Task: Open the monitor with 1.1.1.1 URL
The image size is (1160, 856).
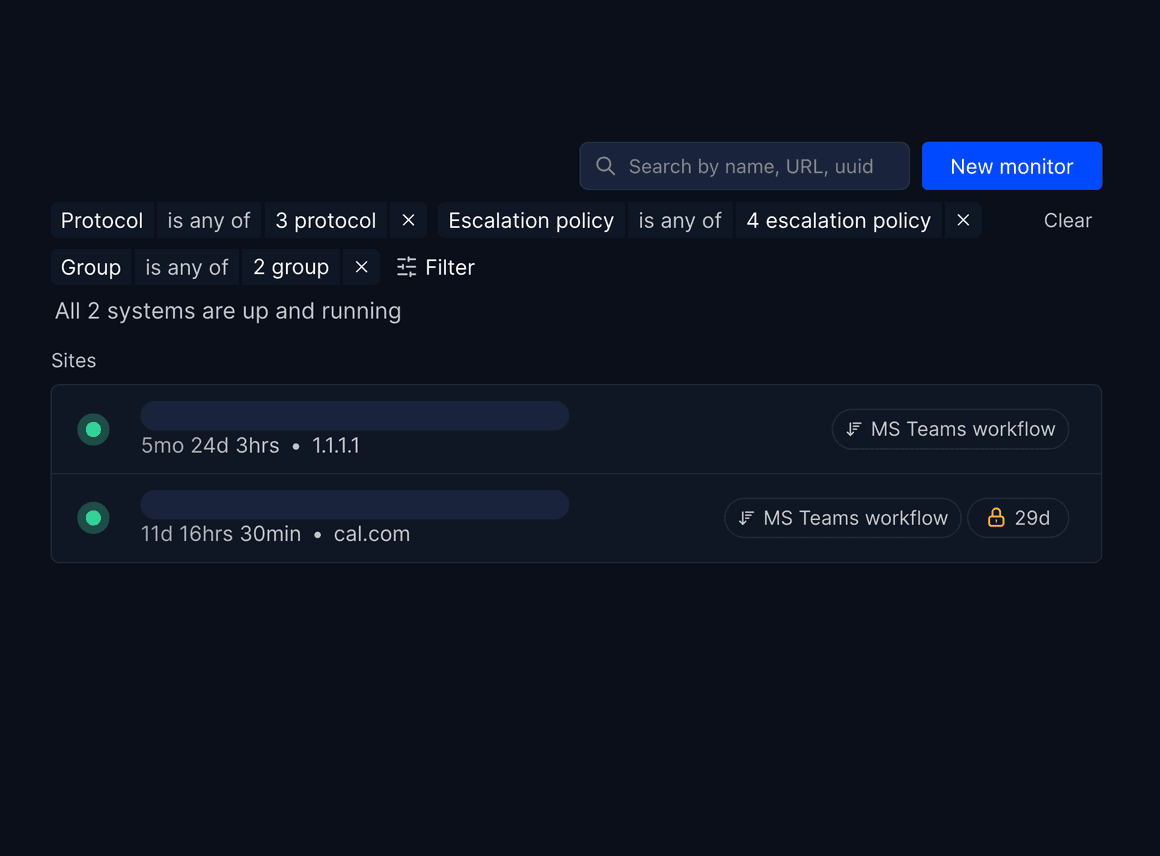Action: pos(576,429)
